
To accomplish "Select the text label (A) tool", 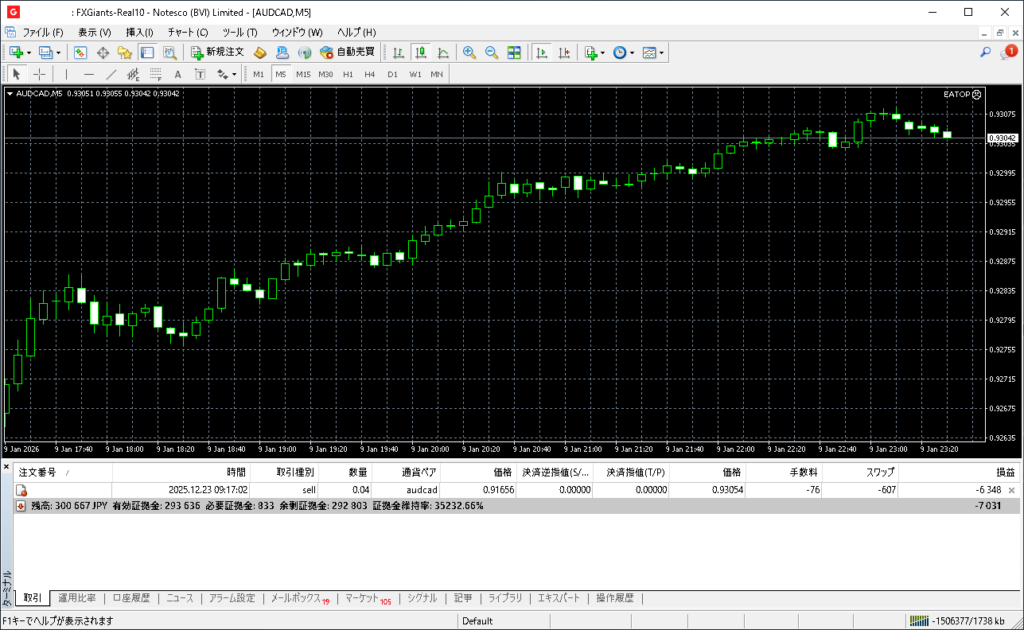I will click(x=178, y=74).
